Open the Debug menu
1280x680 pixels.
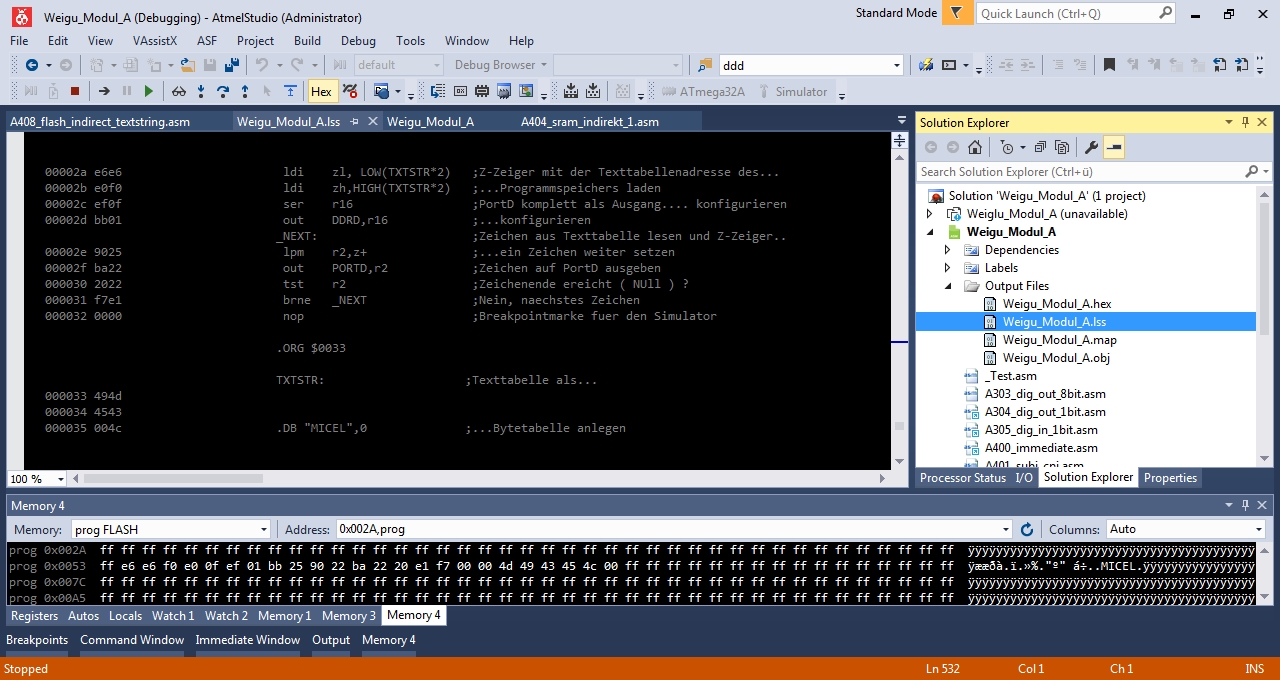pyautogui.click(x=358, y=41)
